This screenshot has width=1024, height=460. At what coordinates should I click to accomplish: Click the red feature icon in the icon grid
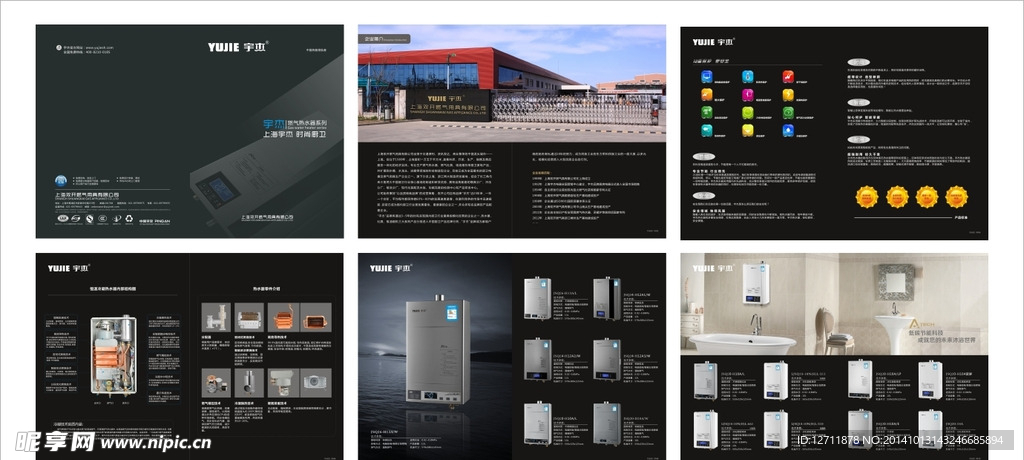click(x=788, y=77)
